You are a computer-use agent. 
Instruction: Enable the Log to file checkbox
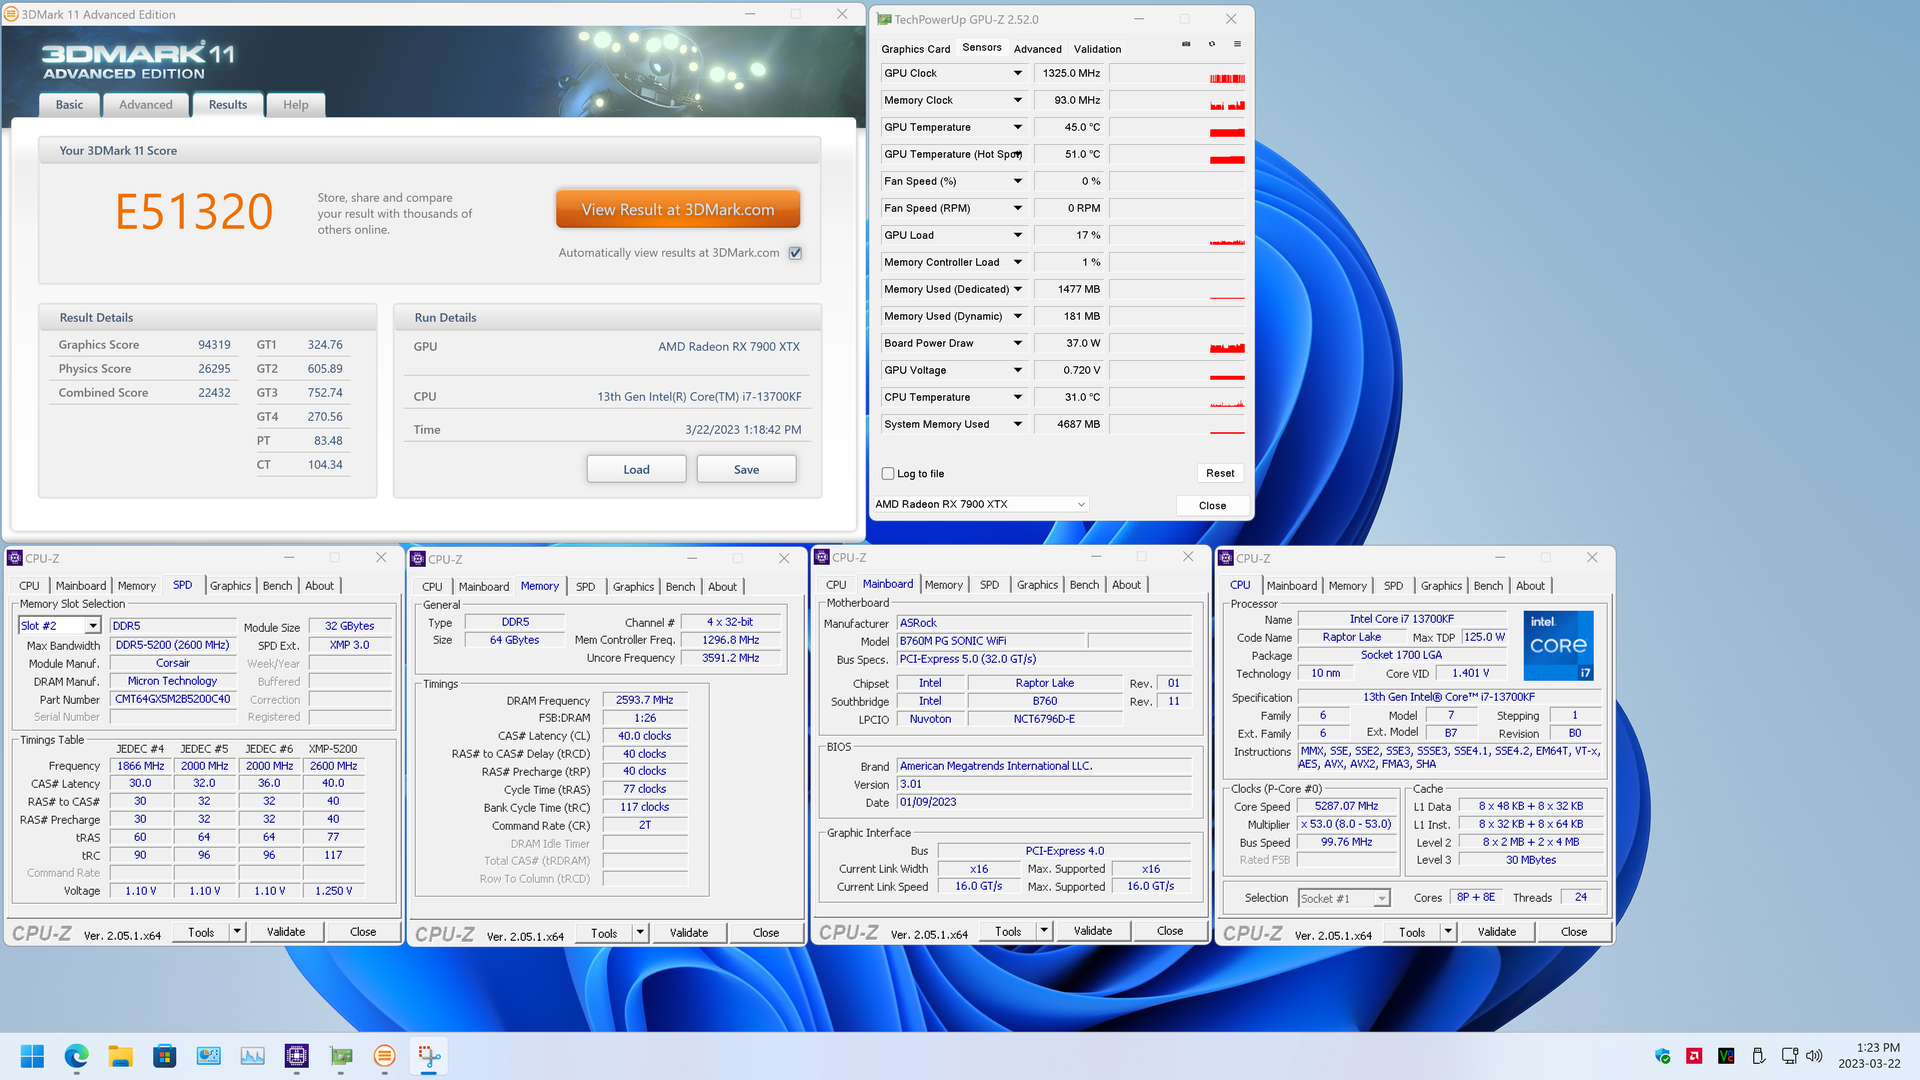(x=888, y=474)
